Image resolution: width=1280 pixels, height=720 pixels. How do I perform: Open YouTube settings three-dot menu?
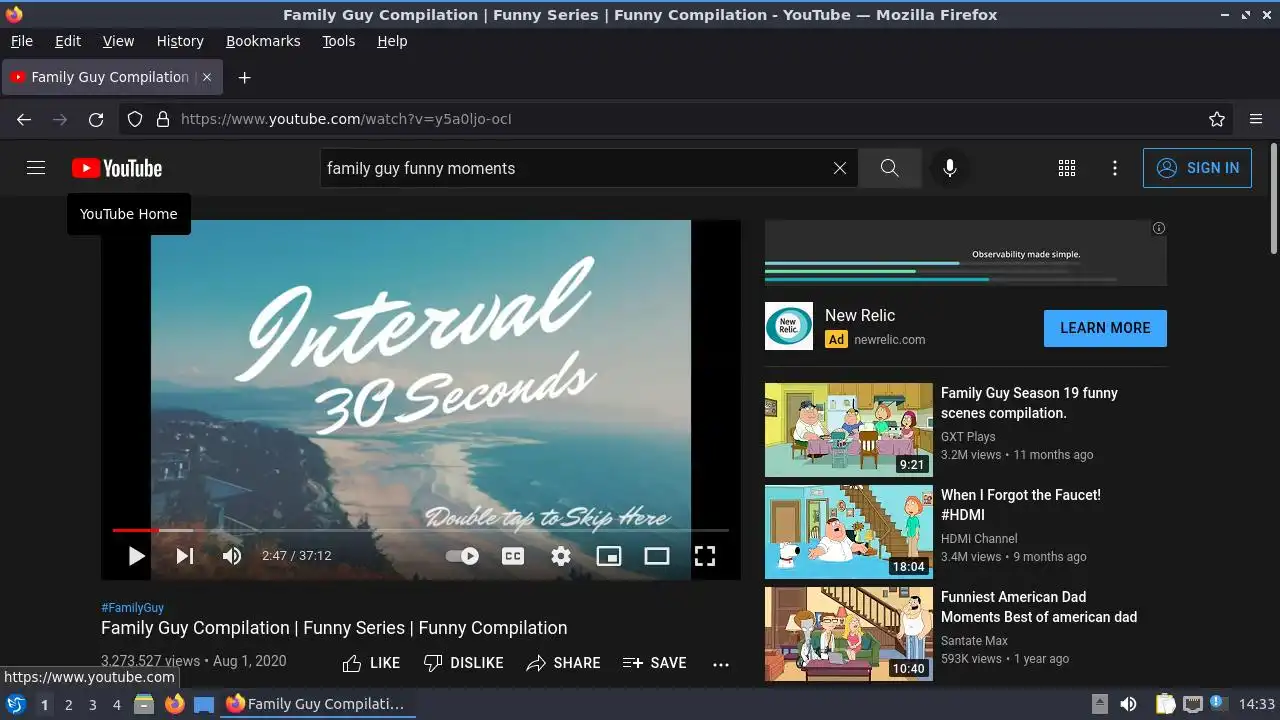(1115, 168)
